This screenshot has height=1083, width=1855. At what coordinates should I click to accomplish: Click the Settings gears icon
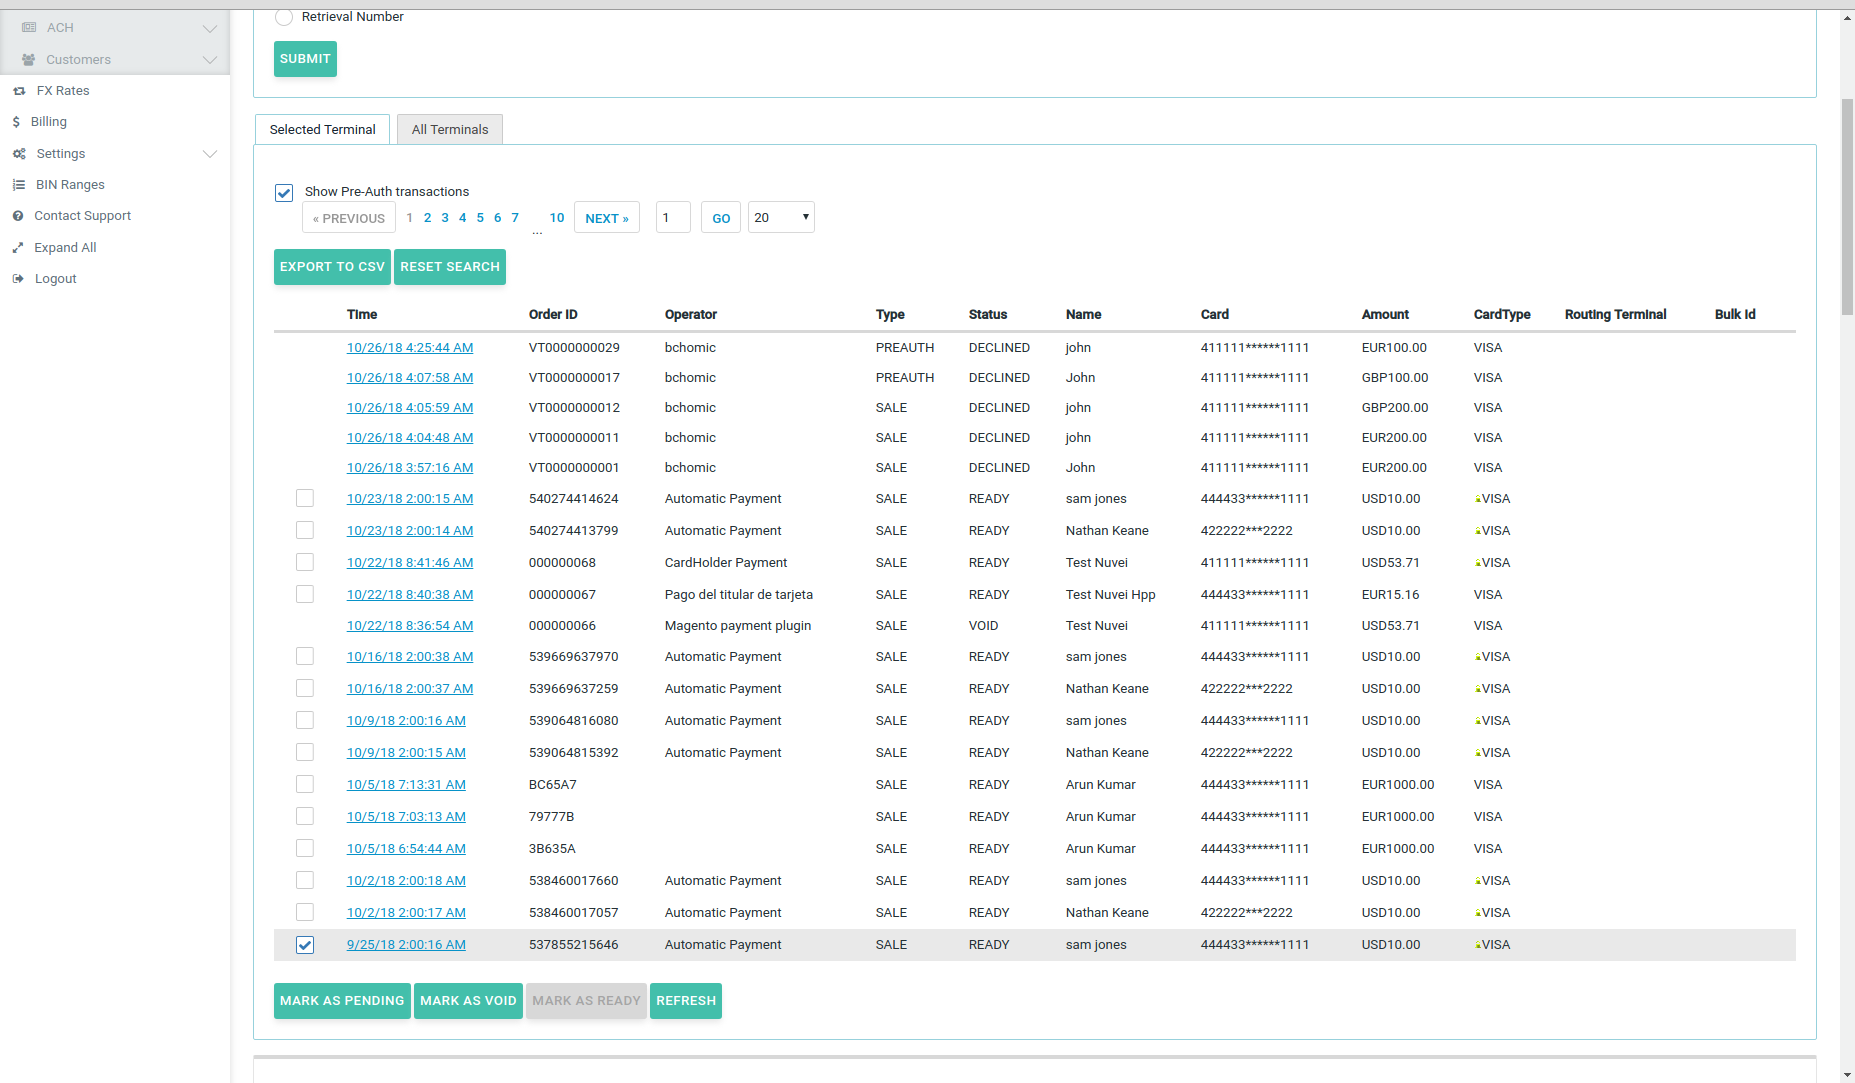(x=19, y=154)
